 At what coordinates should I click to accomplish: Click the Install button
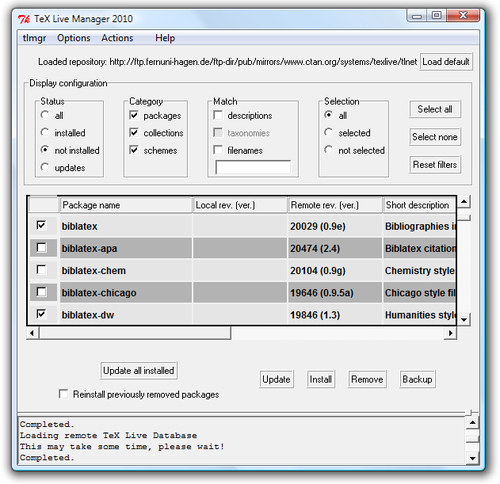[x=320, y=379]
